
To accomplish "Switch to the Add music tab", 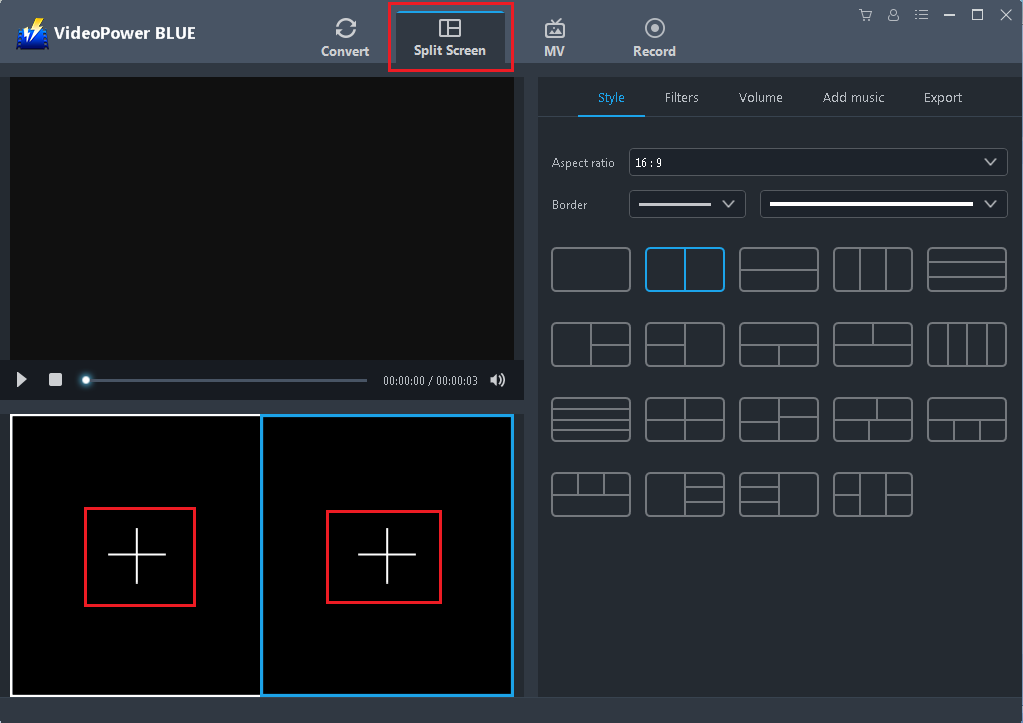I will [x=853, y=97].
